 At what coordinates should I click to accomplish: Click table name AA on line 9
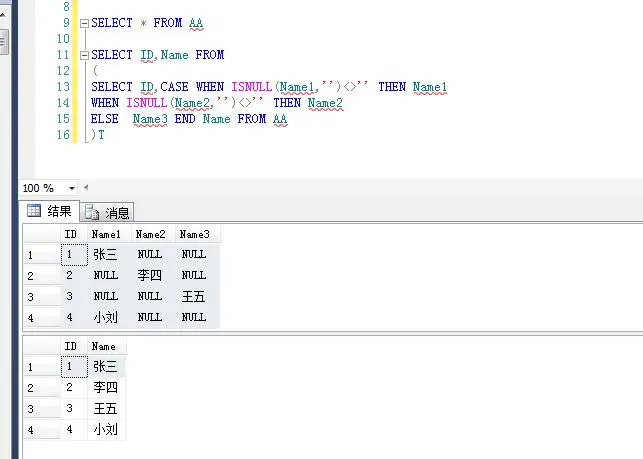coord(196,23)
